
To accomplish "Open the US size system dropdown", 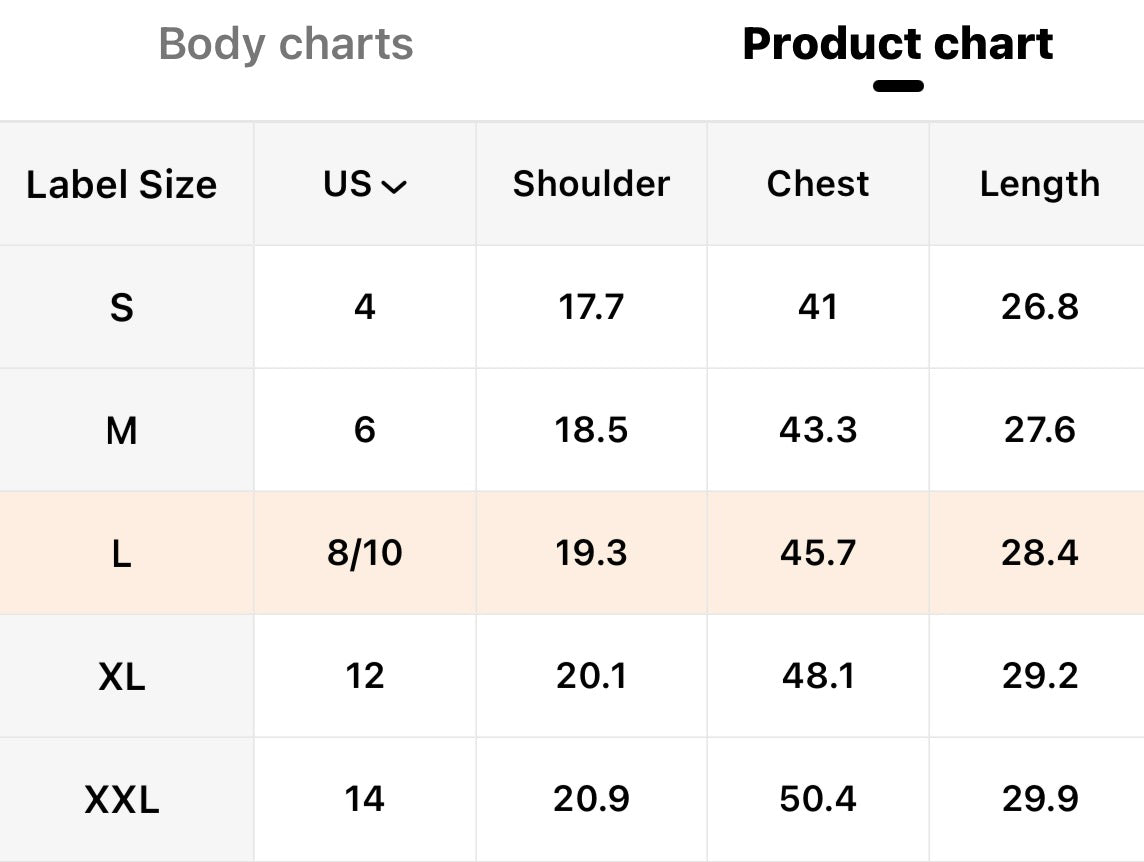I will [365, 184].
